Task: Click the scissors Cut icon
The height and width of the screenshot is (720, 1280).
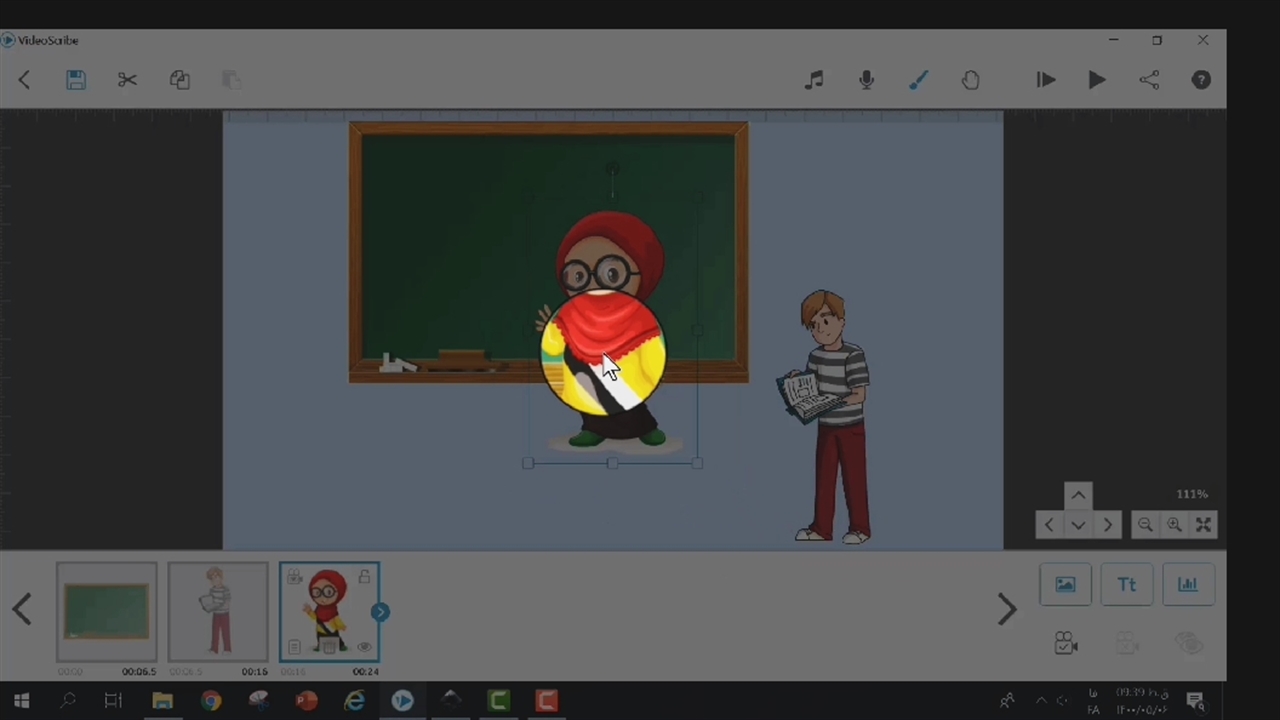Action: [x=127, y=80]
